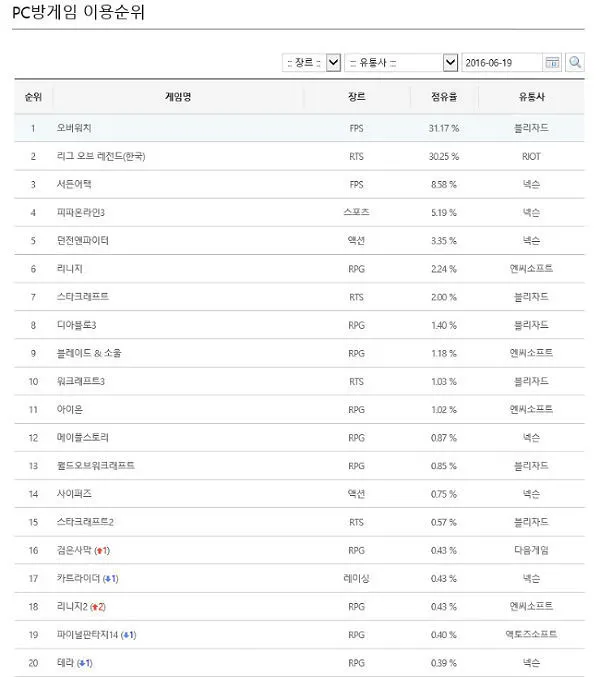Click the 장르 dropdown arrow button
The height and width of the screenshot is (677, 600).
click(333, 63)
